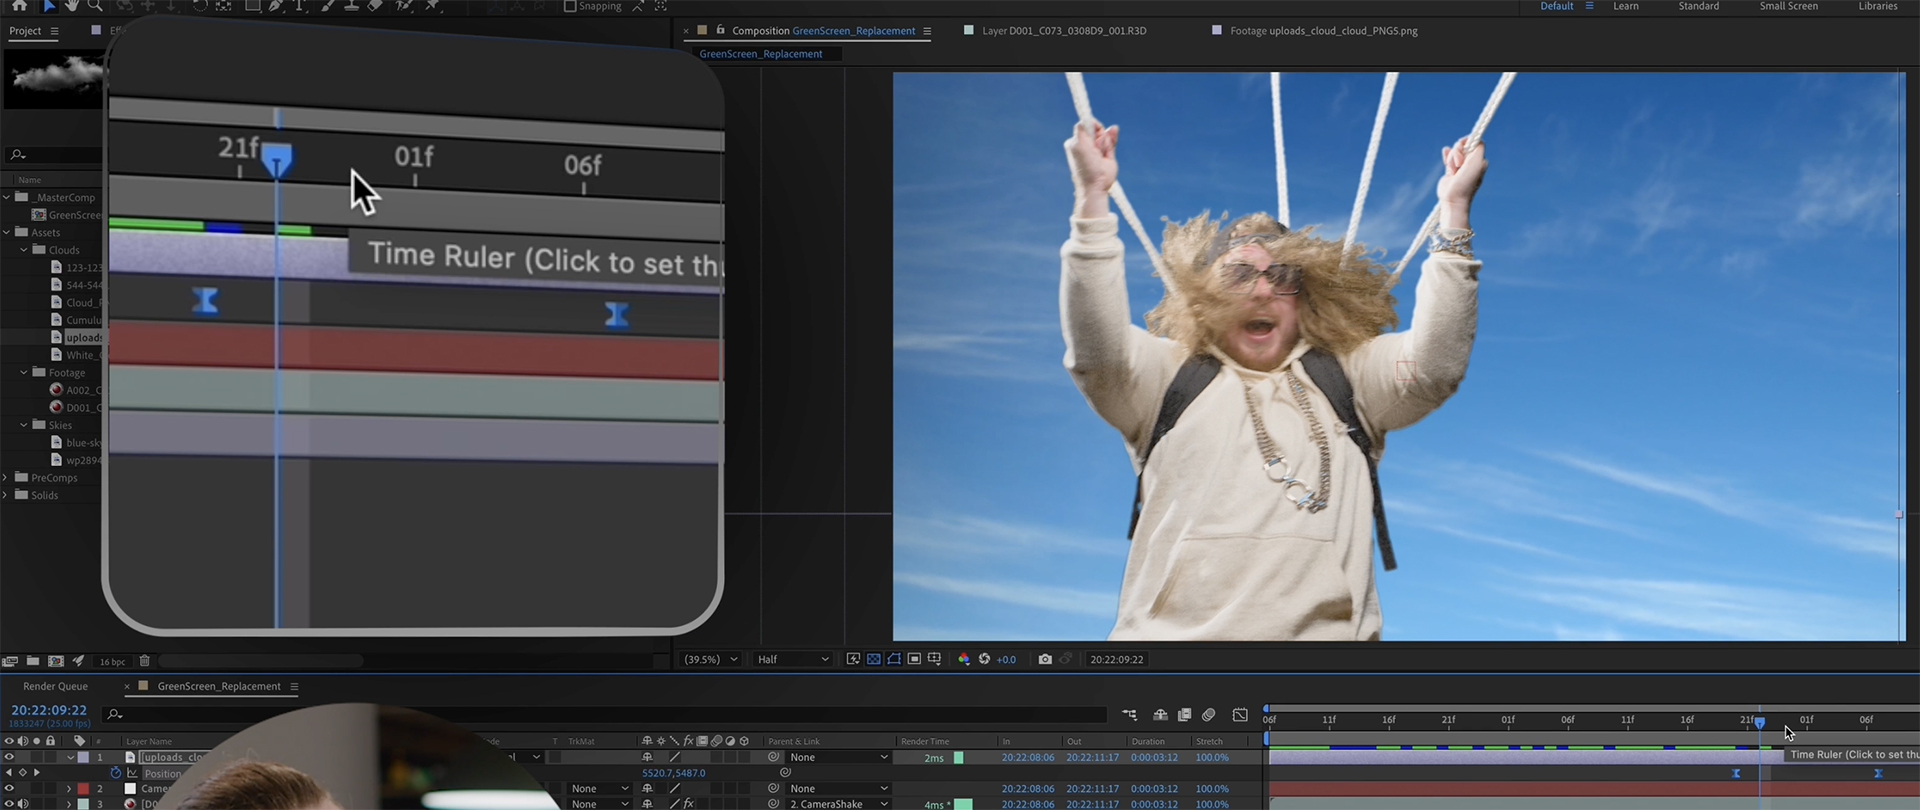Open the Half resolution dropdown
Screen dimensions: 1920x810
[793, 659]
